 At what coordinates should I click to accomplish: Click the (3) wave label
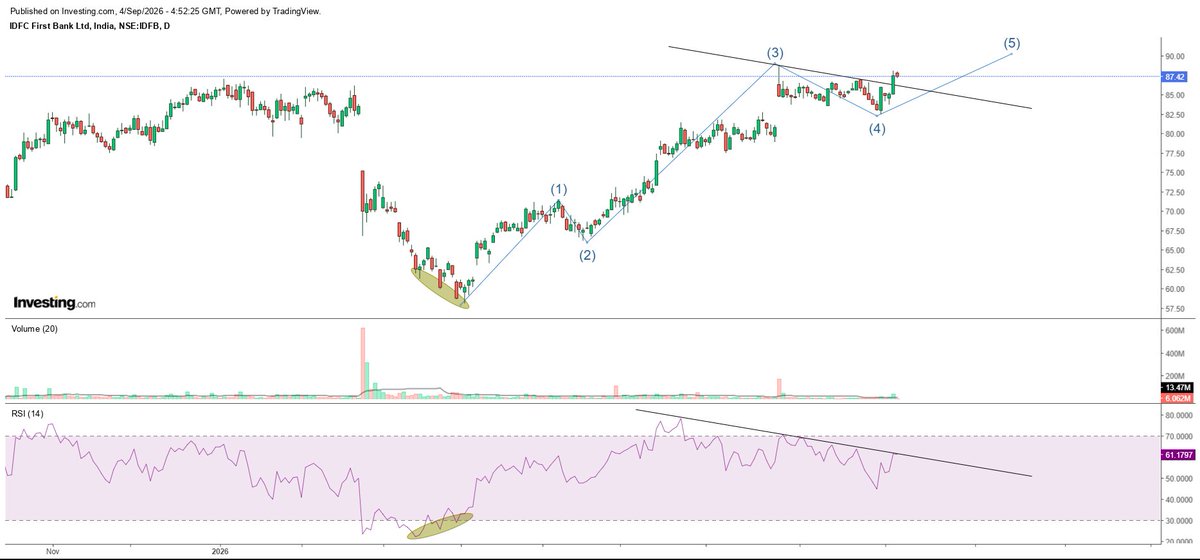(x=775, y=52)
